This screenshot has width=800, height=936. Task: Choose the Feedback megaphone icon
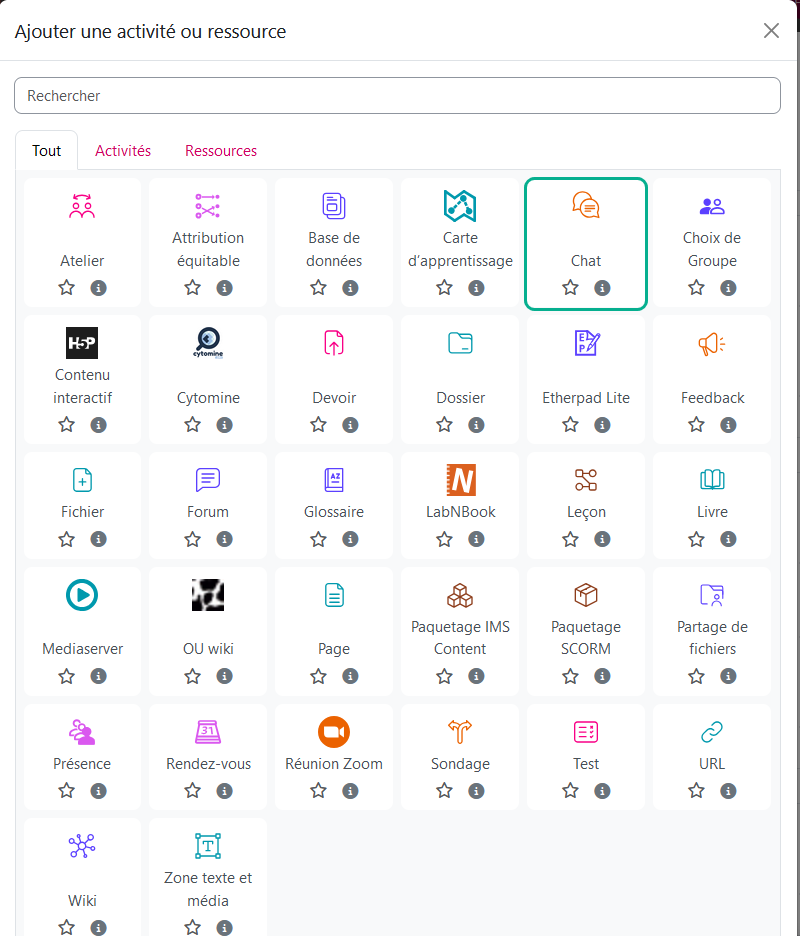pos(712,343)
